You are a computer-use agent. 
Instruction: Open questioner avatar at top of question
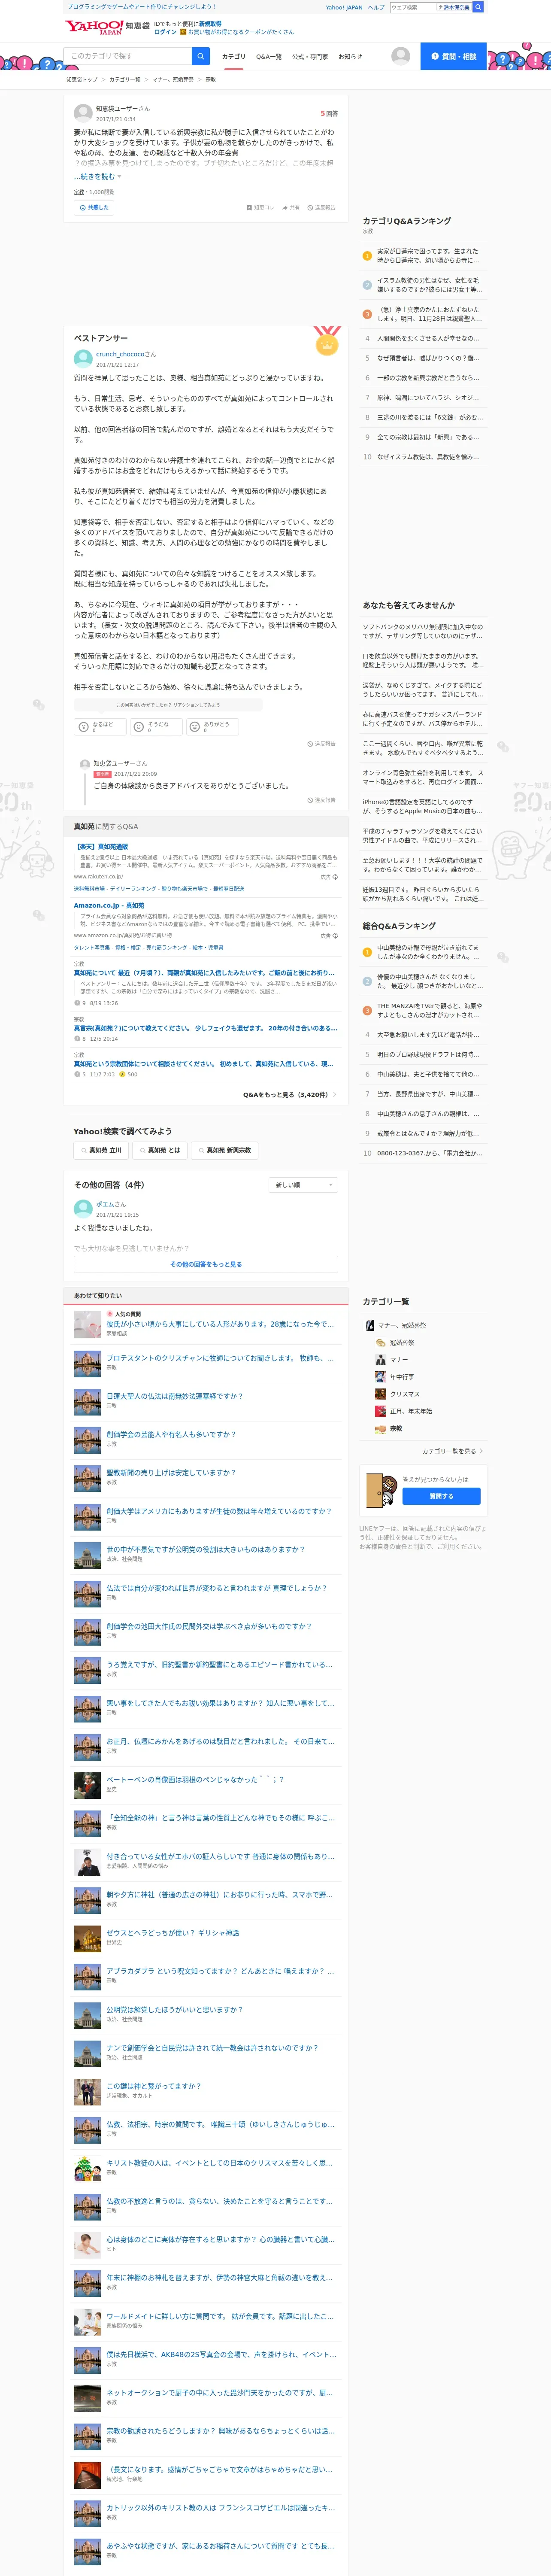[83, 113]
